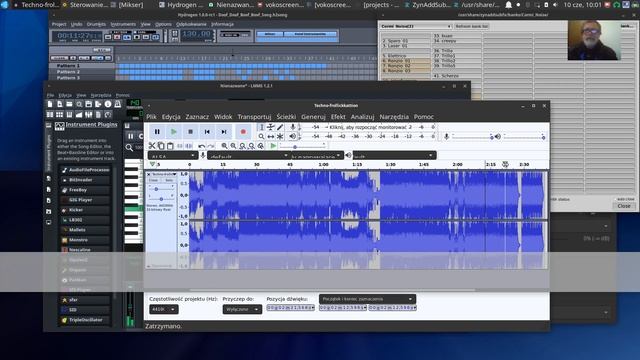Click recording meter microphone icon in Audacity
Viewport: 640px width, 360px height.
tap(293, 127)
